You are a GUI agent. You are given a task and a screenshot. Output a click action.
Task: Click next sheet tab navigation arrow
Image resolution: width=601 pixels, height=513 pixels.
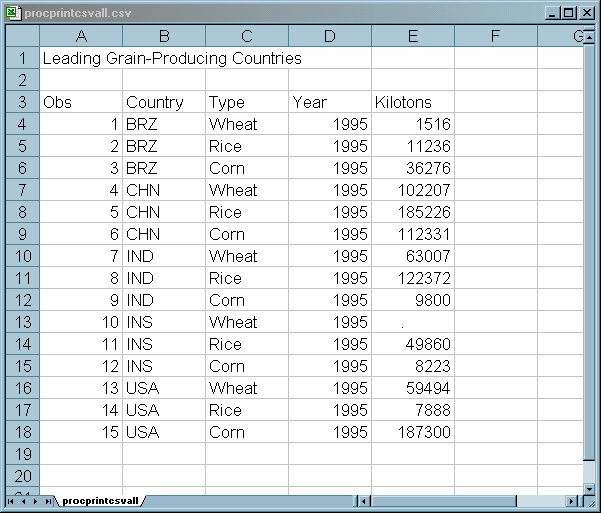click(36, 501)
